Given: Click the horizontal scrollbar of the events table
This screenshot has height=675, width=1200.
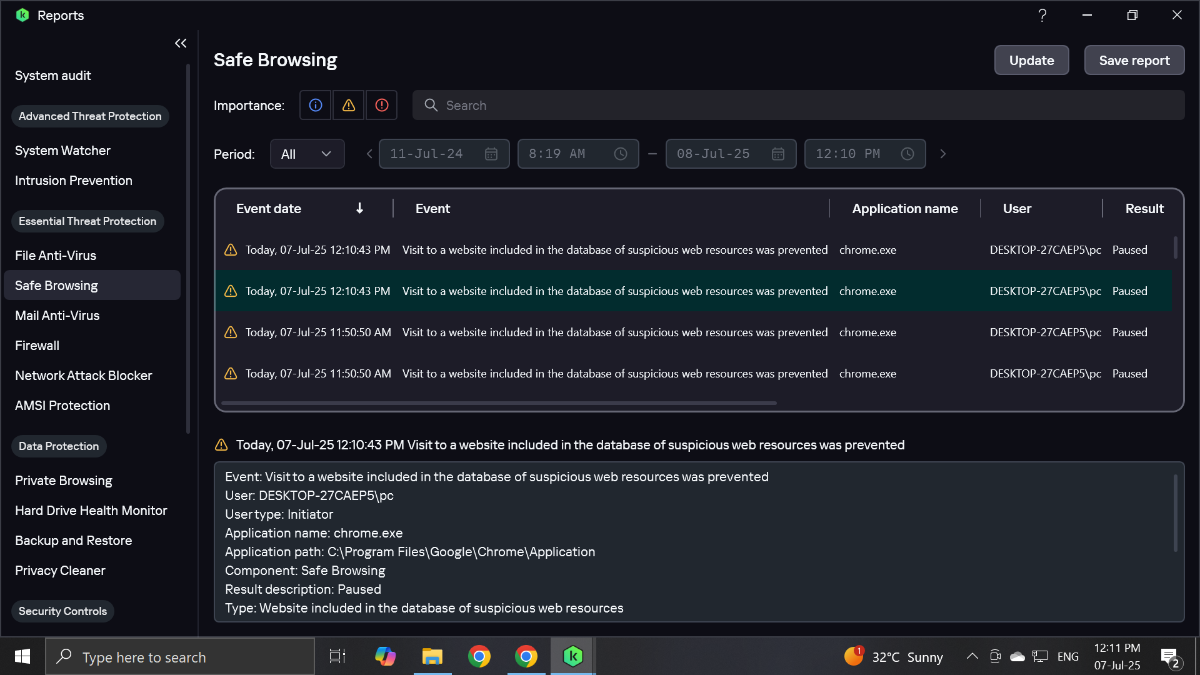Looking at the screenshot, I should 499,403.
